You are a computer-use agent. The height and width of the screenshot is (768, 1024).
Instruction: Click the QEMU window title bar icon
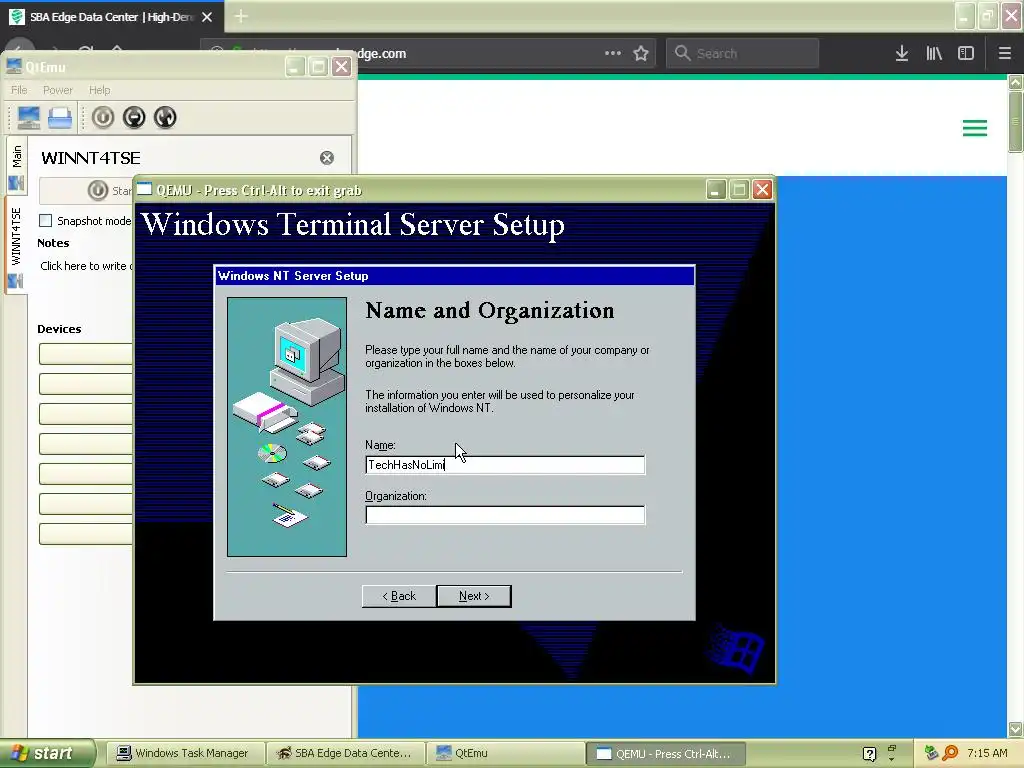coord(144,190)
